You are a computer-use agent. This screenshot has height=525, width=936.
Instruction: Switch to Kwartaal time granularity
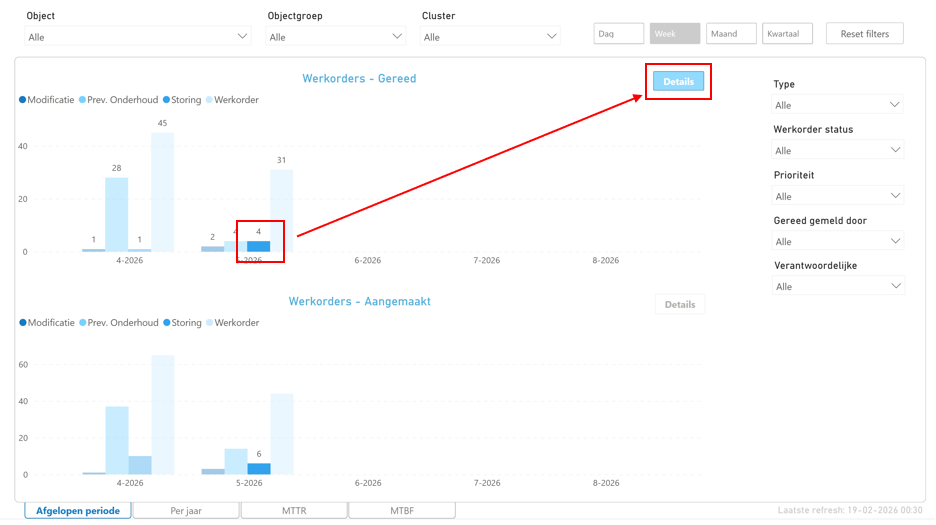(787, 34)
